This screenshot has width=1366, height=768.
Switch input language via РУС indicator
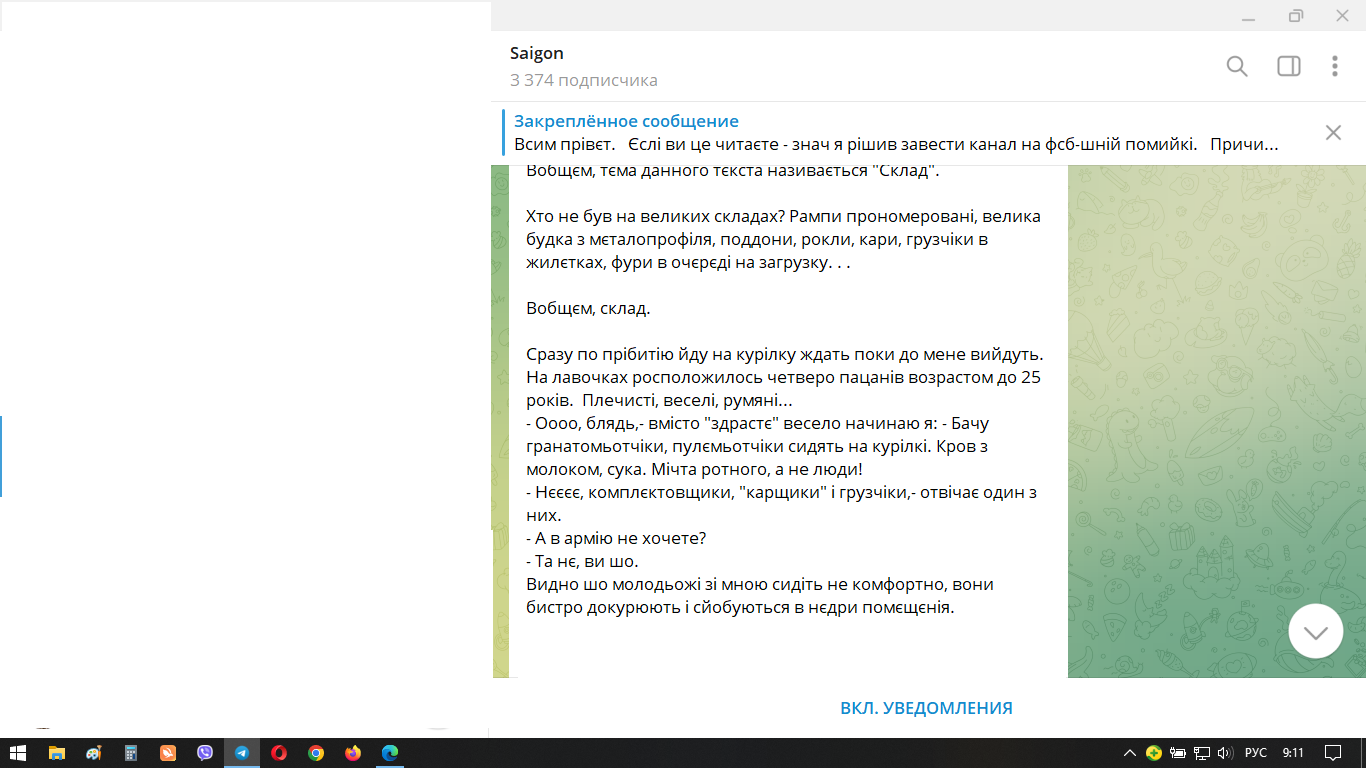click(1256, 753)
